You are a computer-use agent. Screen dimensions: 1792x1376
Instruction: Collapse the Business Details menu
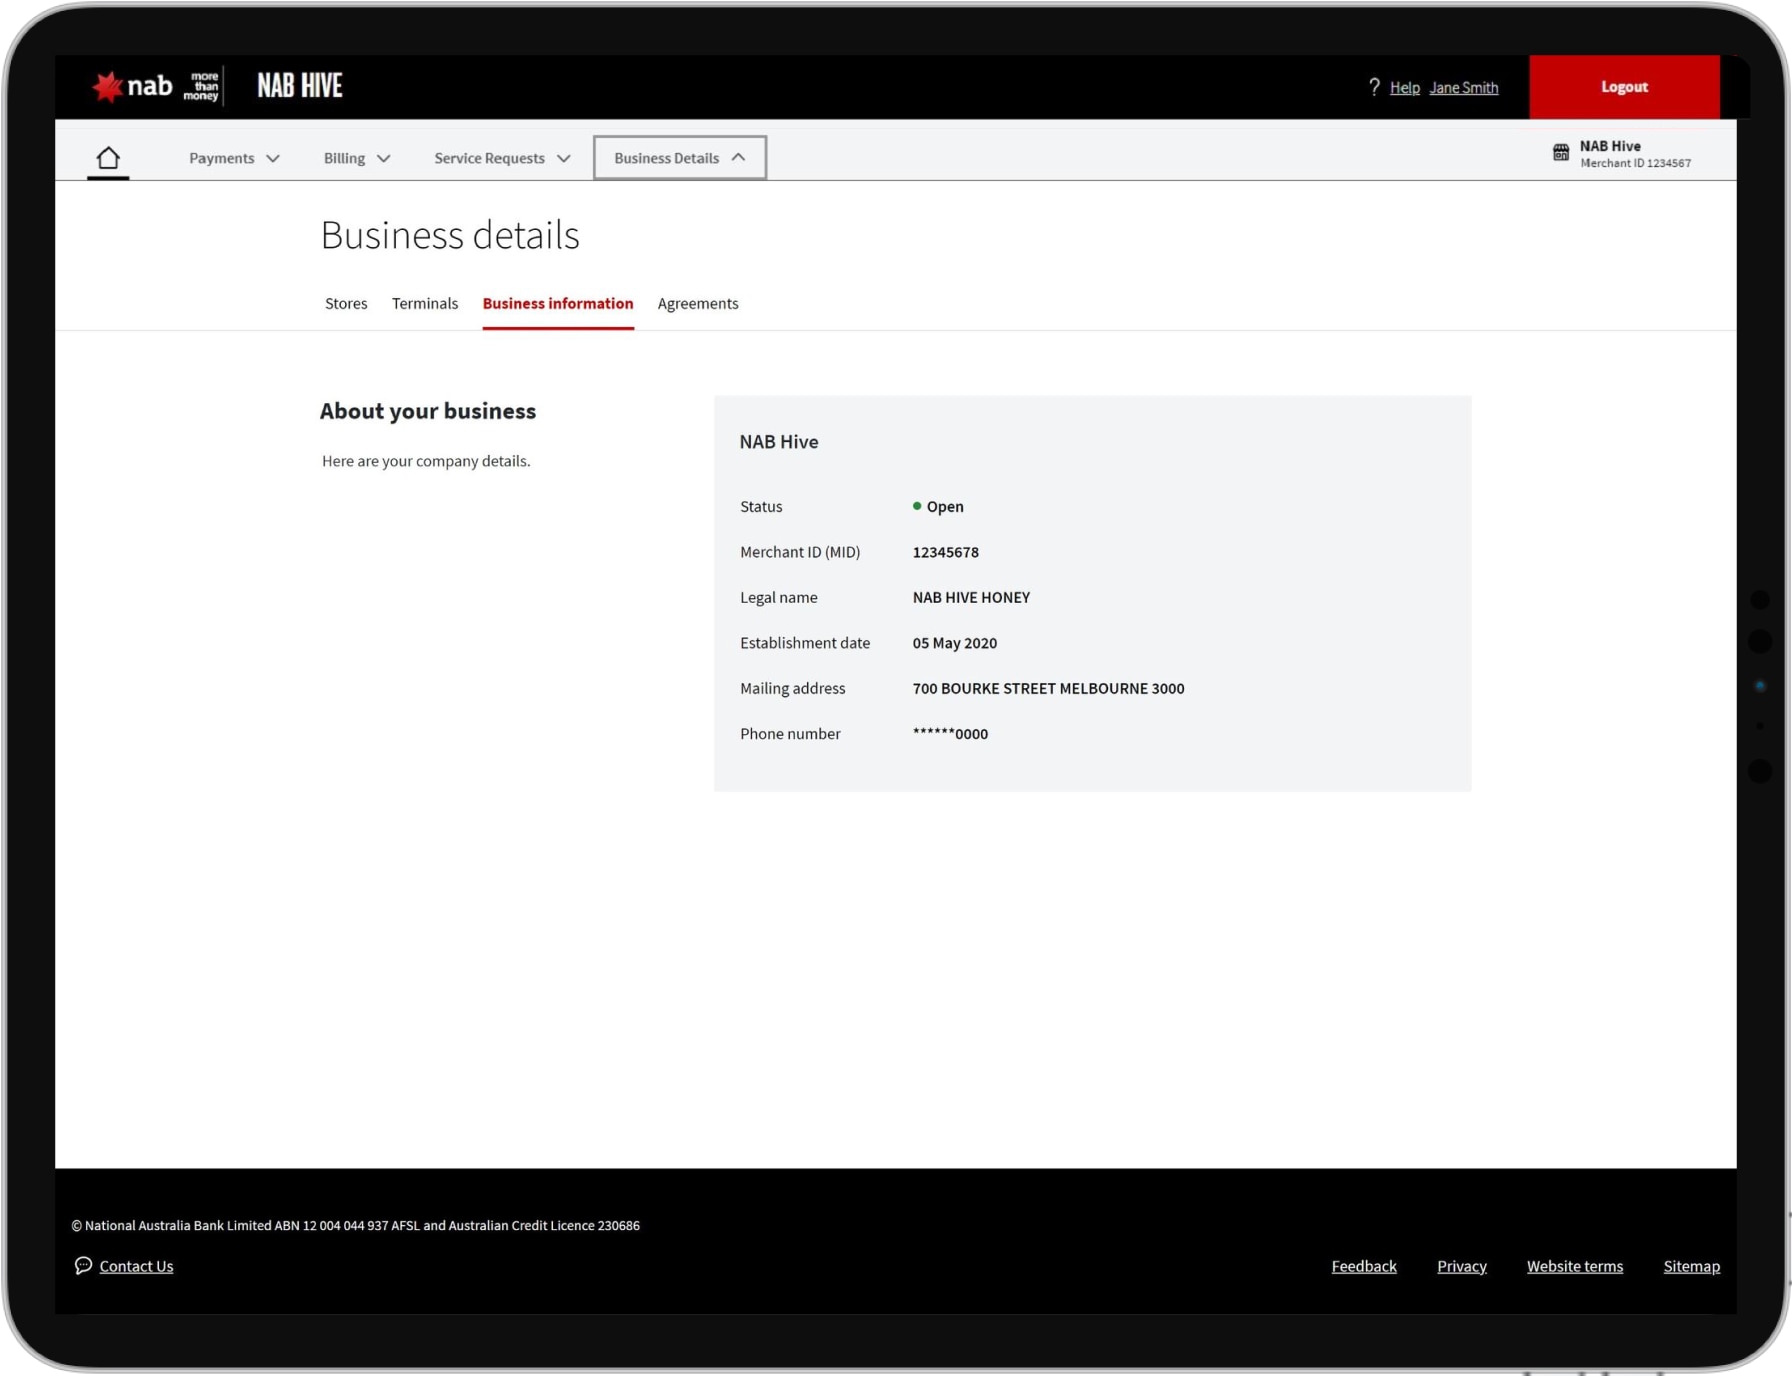click(x=680, y=158)
